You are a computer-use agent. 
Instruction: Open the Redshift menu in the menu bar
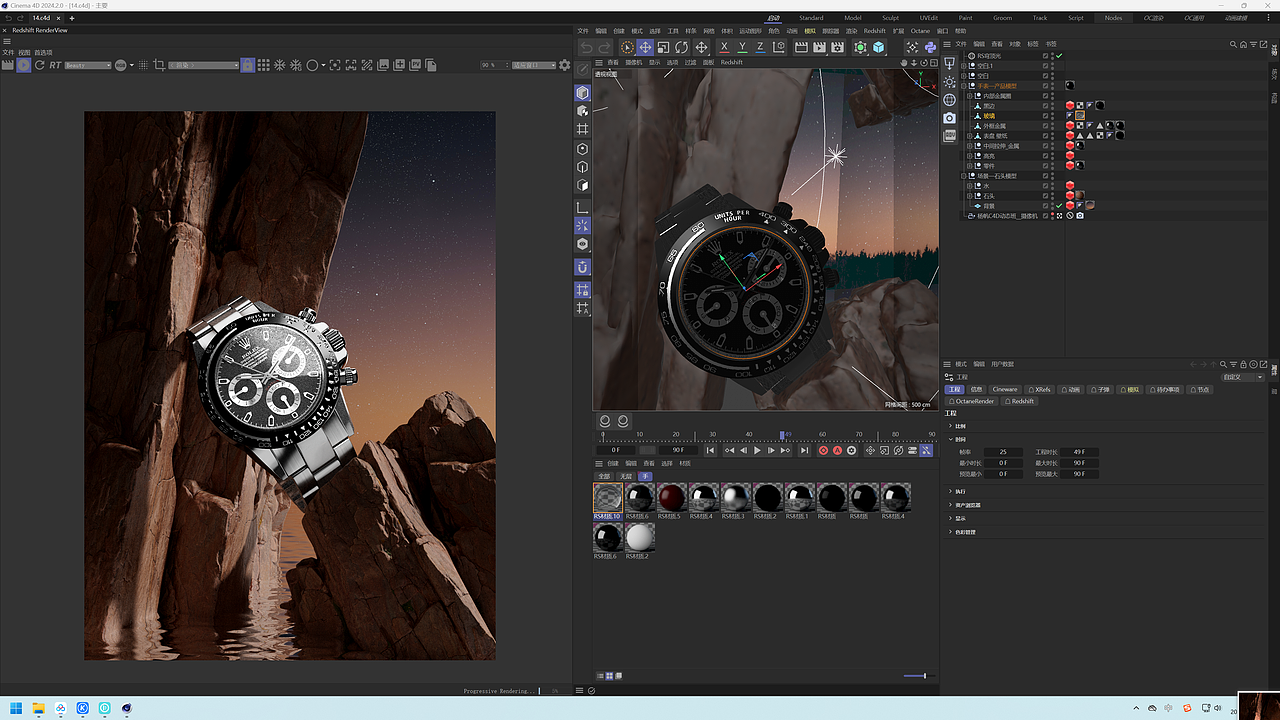click(x=875, y=31)
